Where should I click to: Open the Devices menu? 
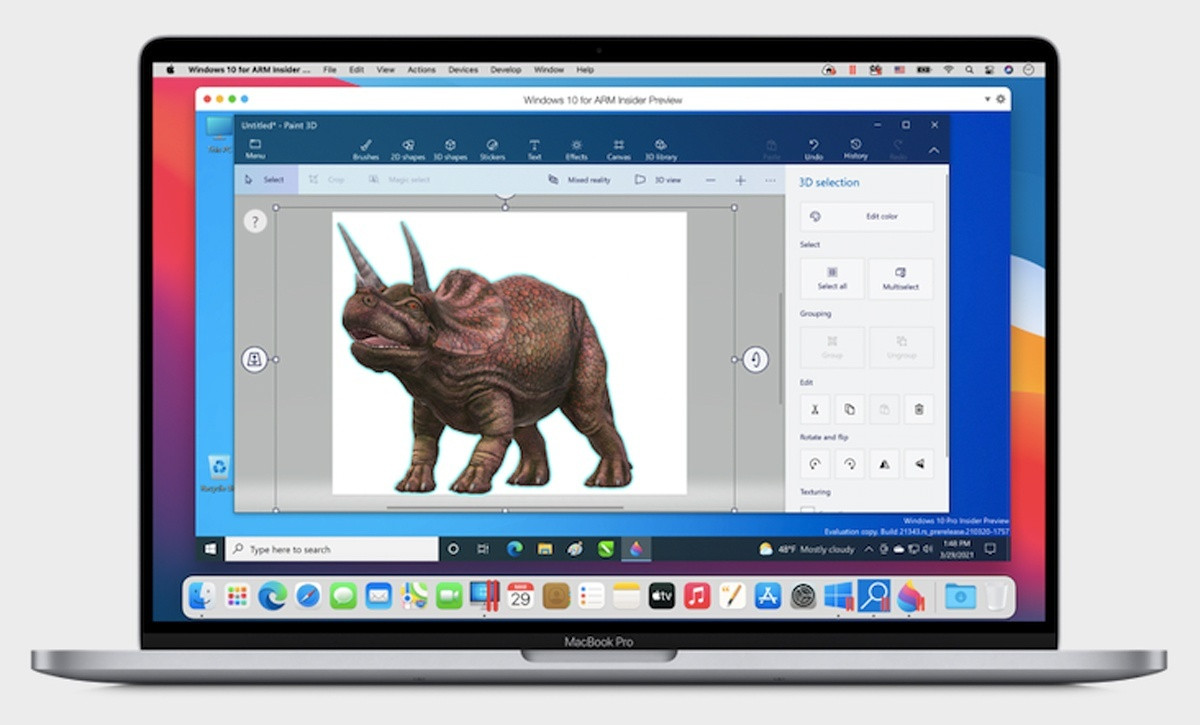point(463,70)
